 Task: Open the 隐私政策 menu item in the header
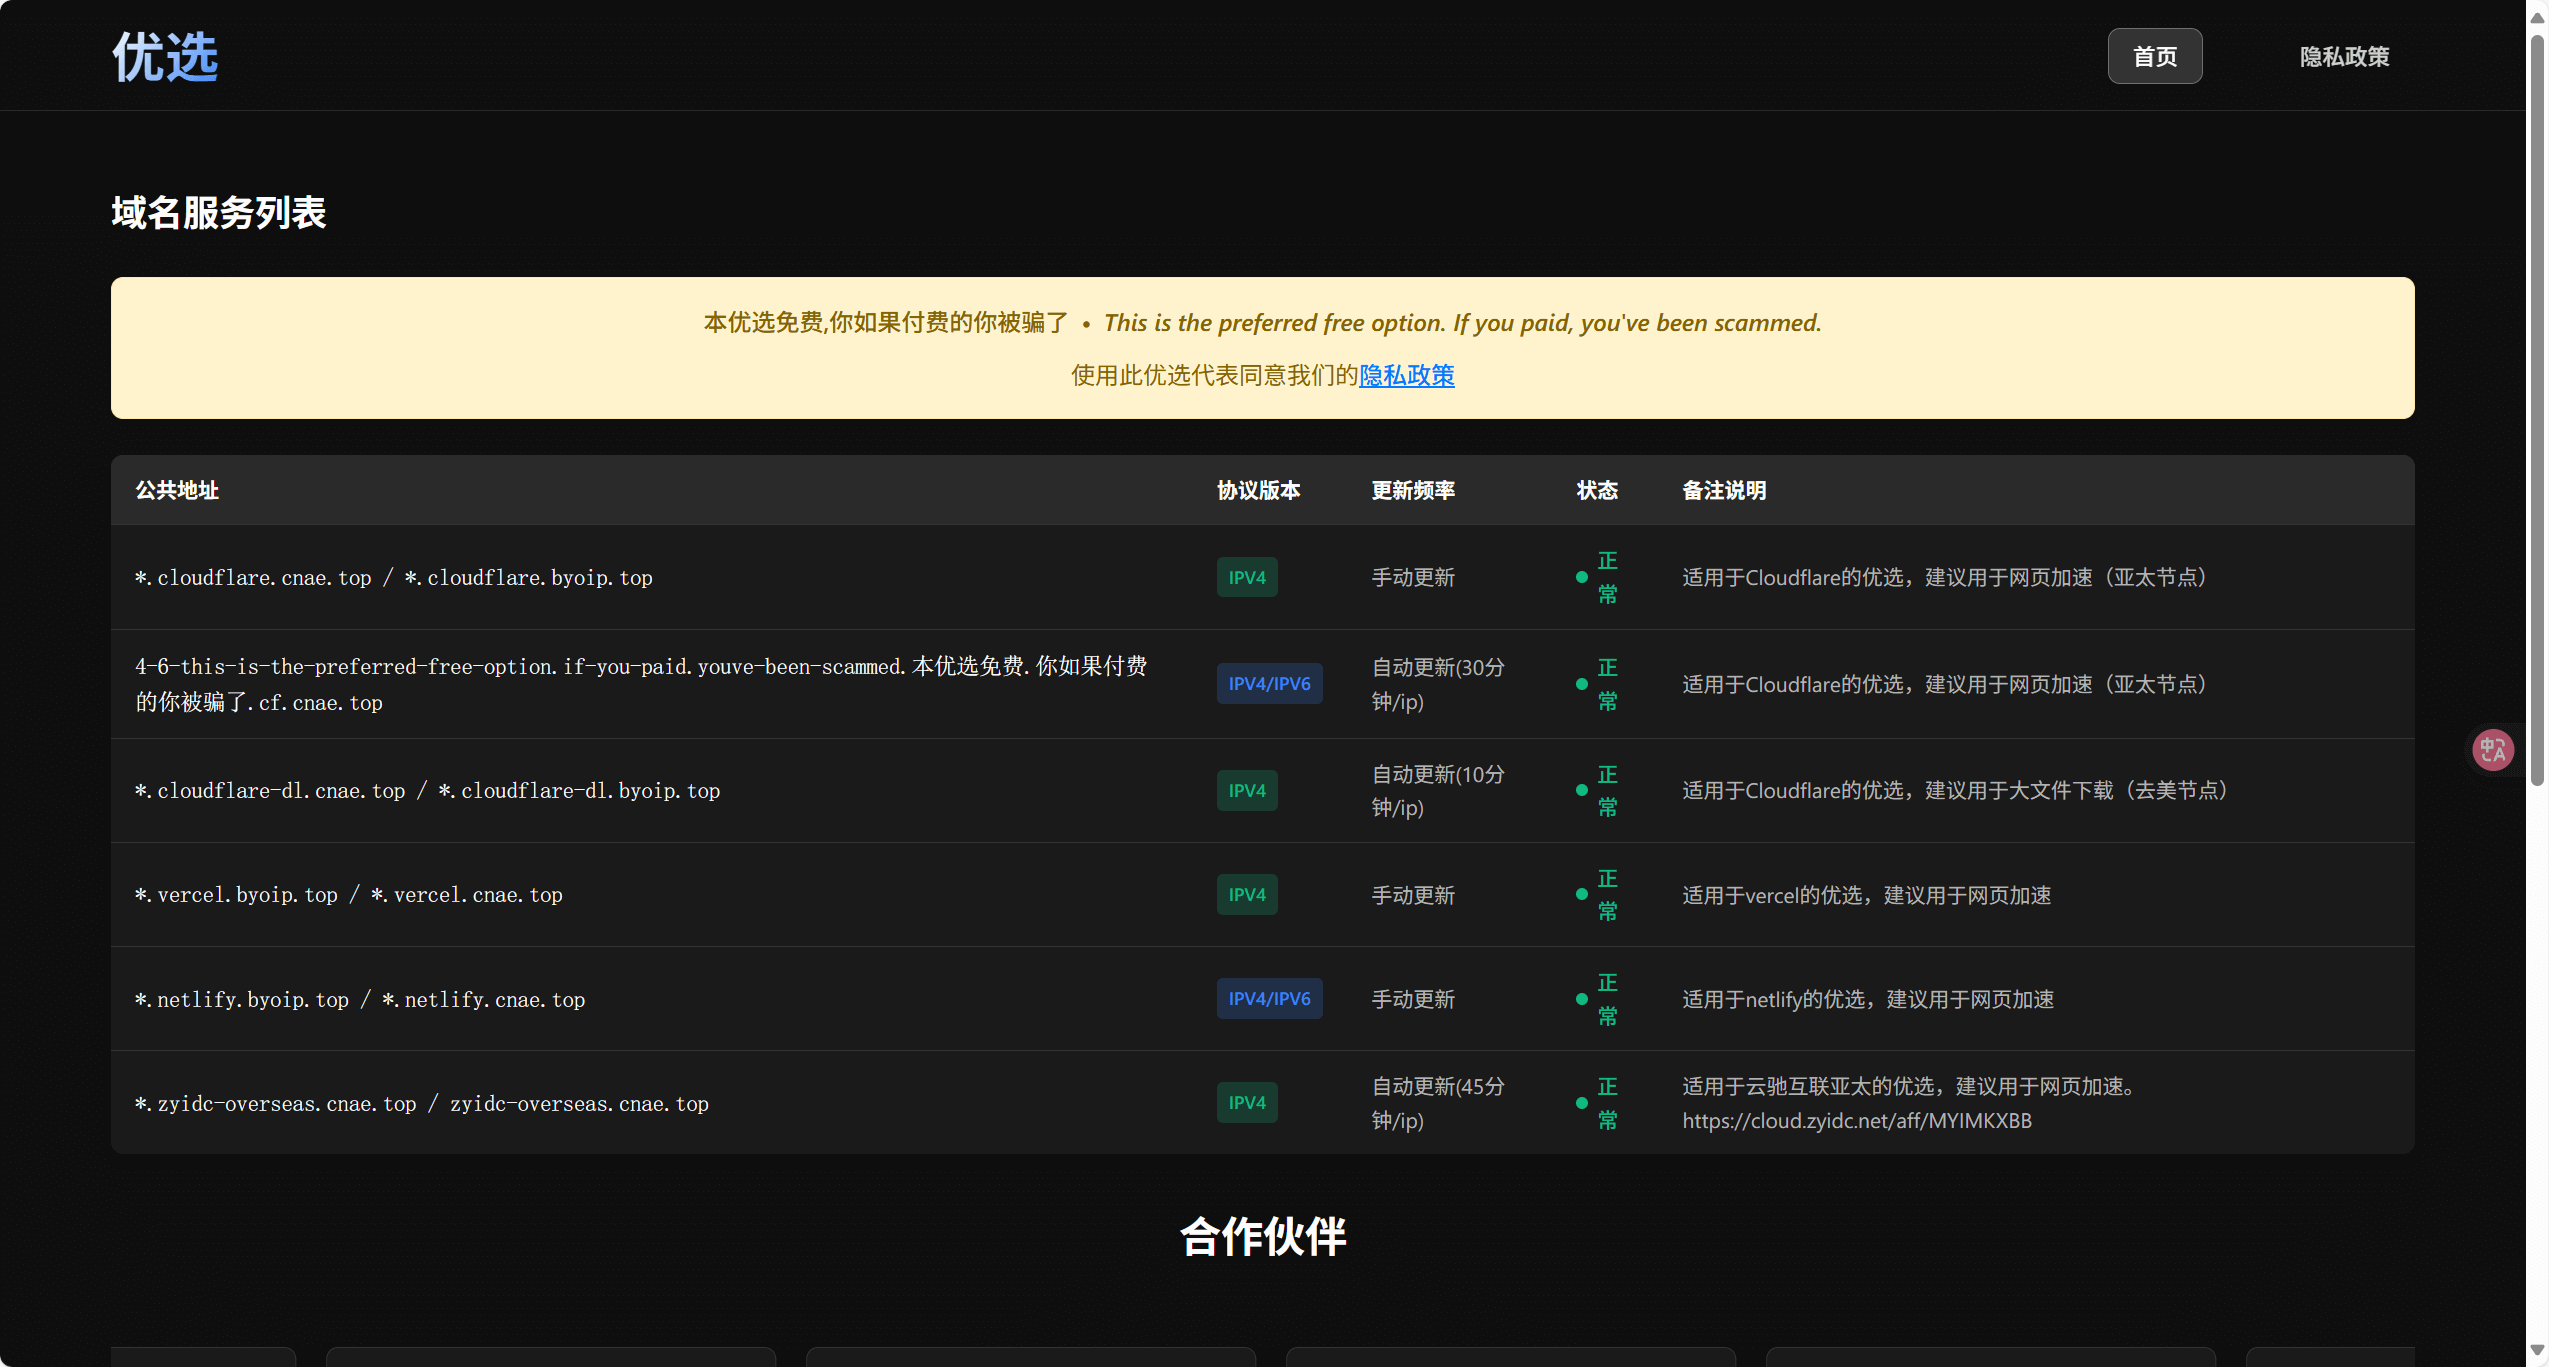[x=2344, y=56]
